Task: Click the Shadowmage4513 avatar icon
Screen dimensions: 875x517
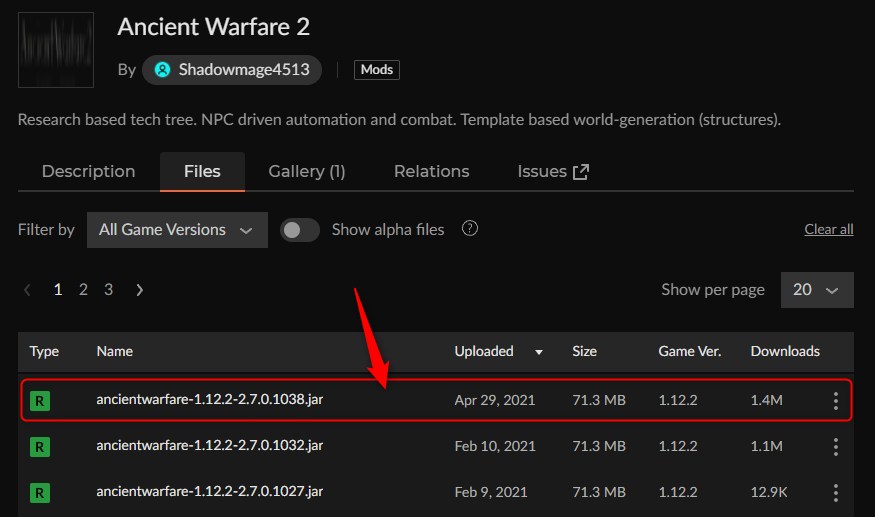Action: click(162, 70)
